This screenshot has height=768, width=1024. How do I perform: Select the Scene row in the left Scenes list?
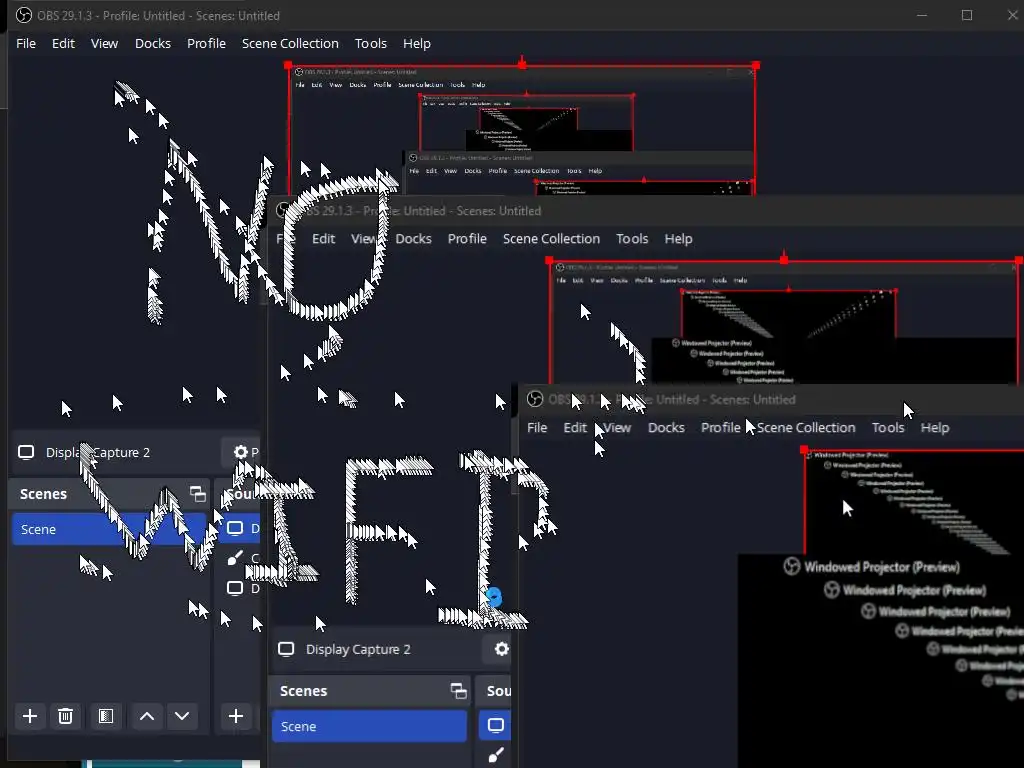point(109,529)
